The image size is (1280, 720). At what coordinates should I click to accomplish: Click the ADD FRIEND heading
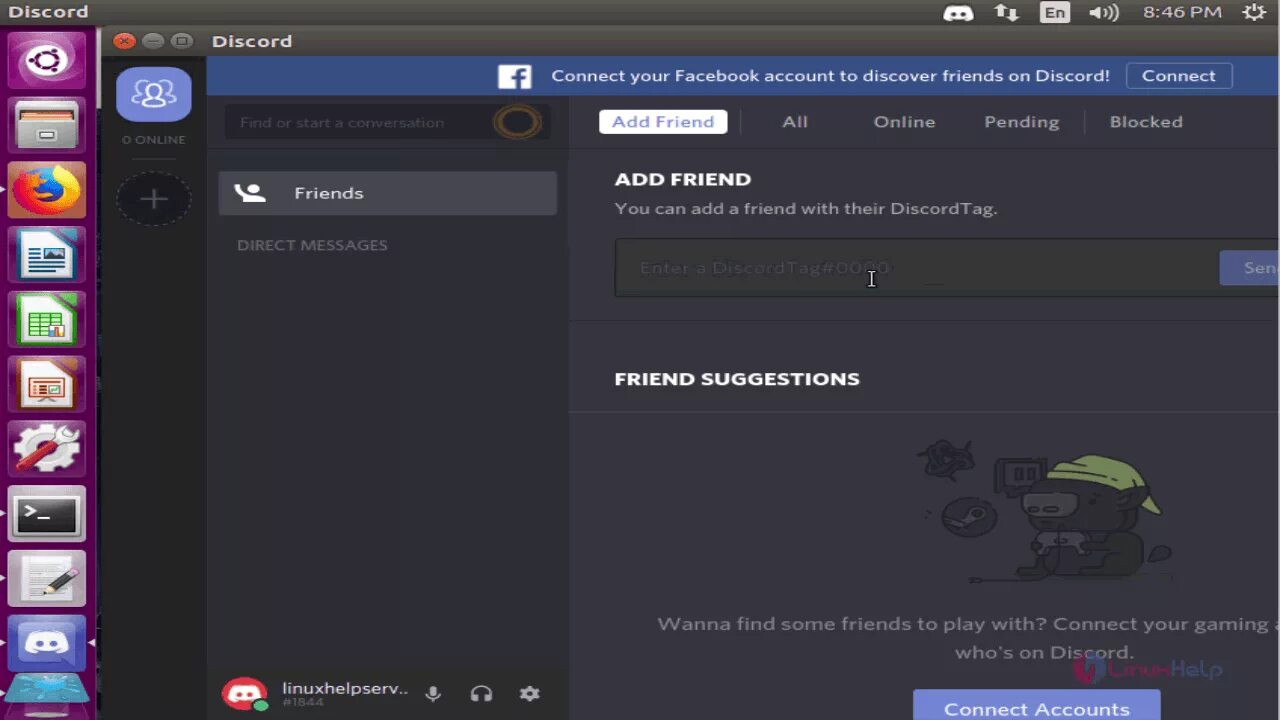coord(683,179)
